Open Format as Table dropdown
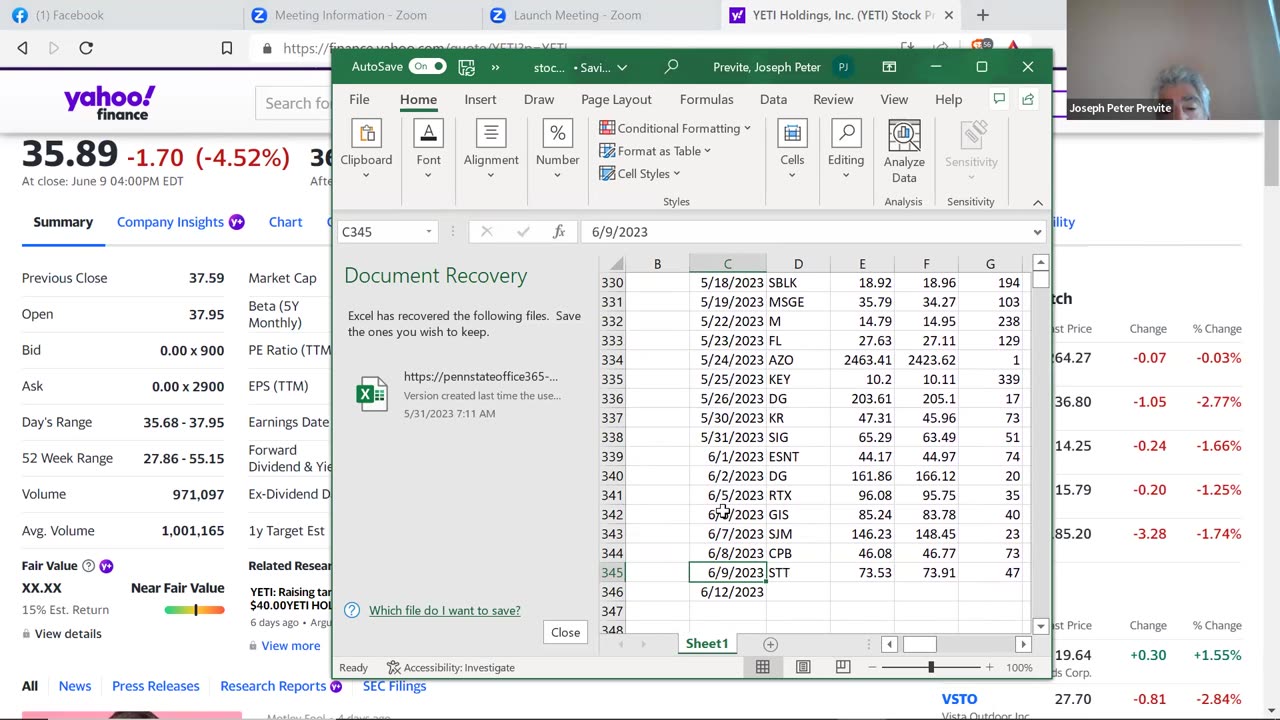Screen dimensions: 1280x720 point(655,151)
